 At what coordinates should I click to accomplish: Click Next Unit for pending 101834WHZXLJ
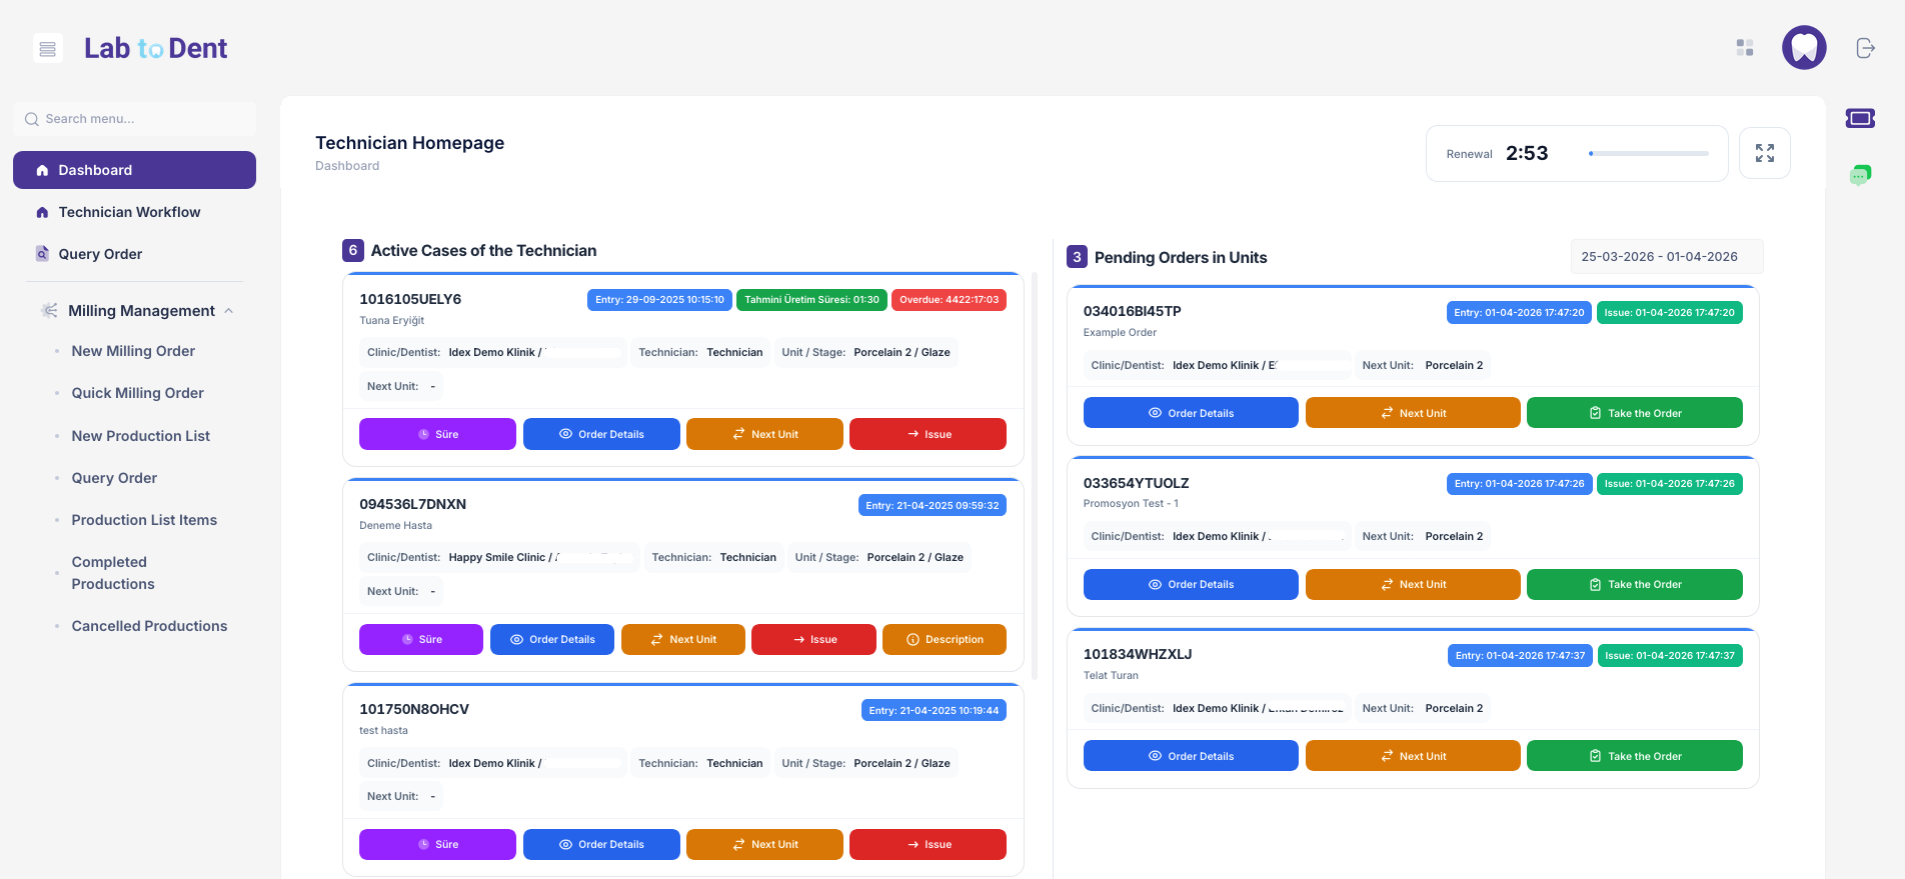click(x=1413, y=756)
